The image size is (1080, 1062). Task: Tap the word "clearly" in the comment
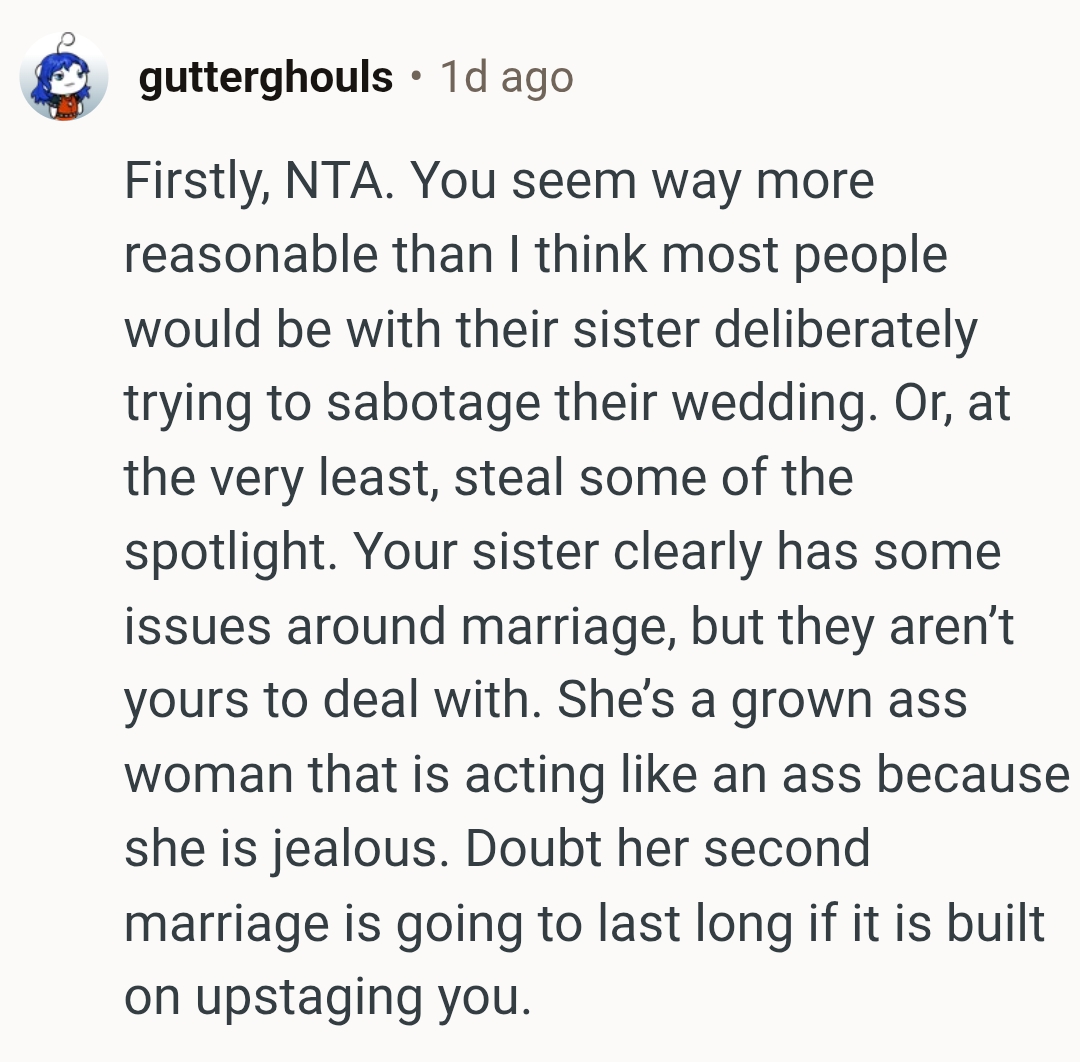pyautogui.click(x=688, y=552)
